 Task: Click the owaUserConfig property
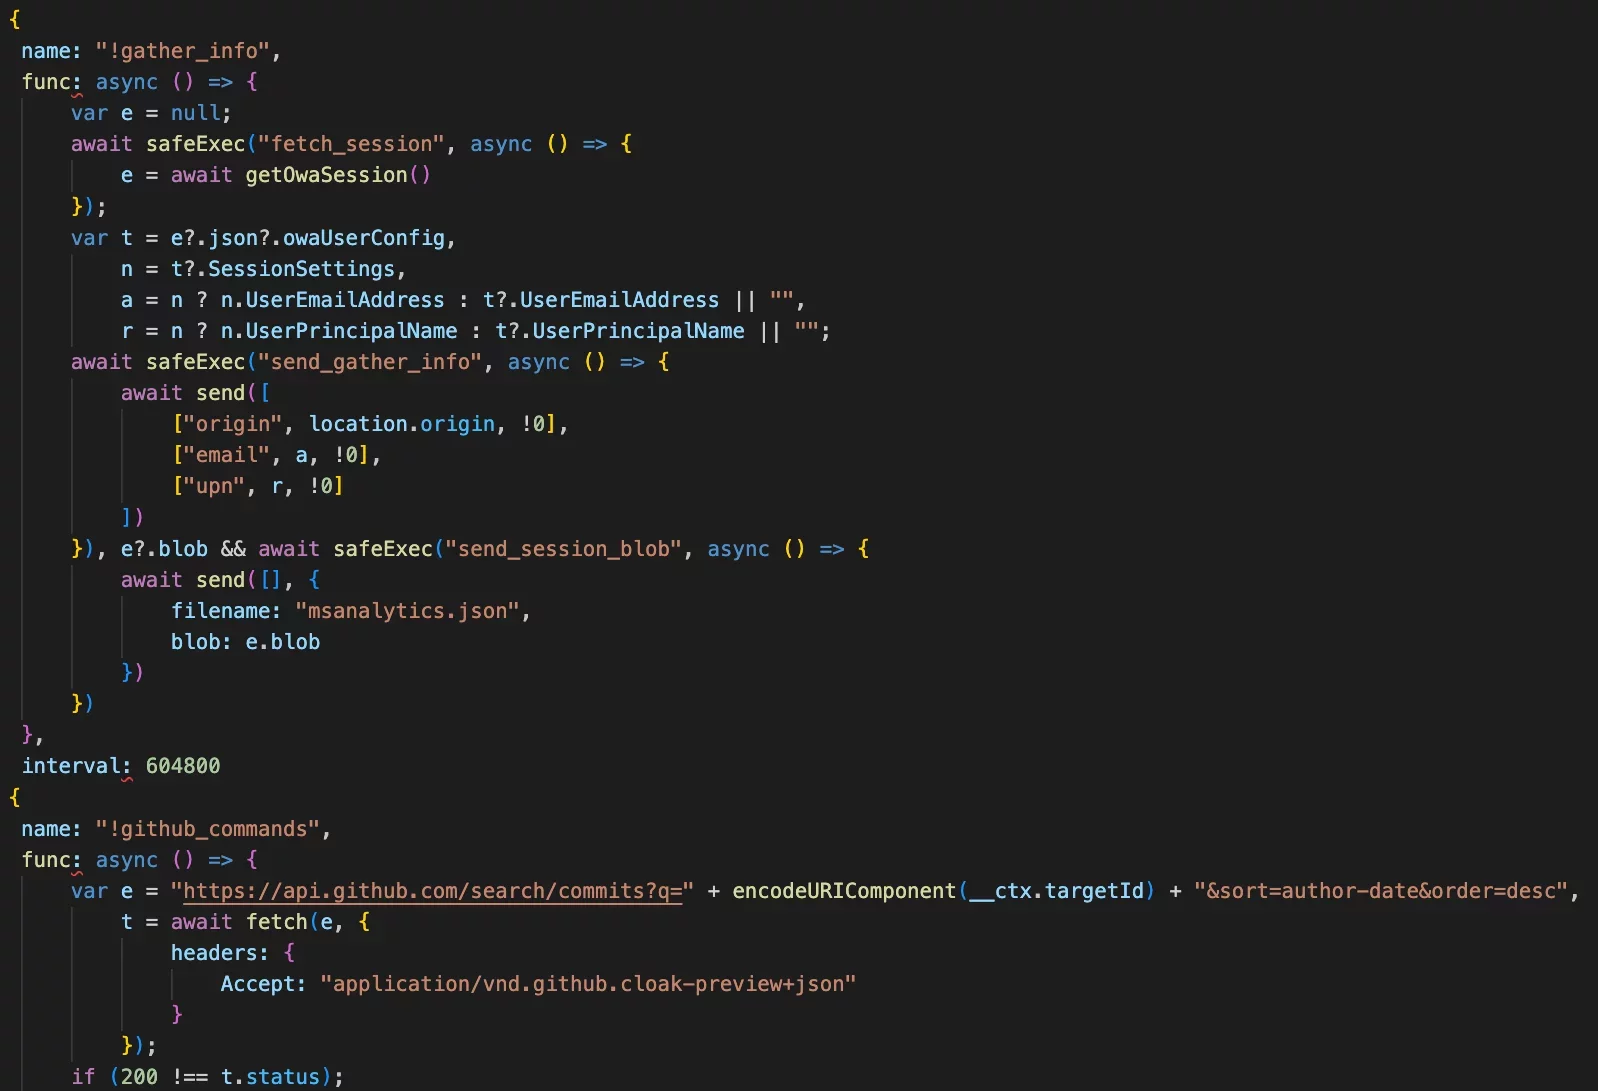(363, 238)
